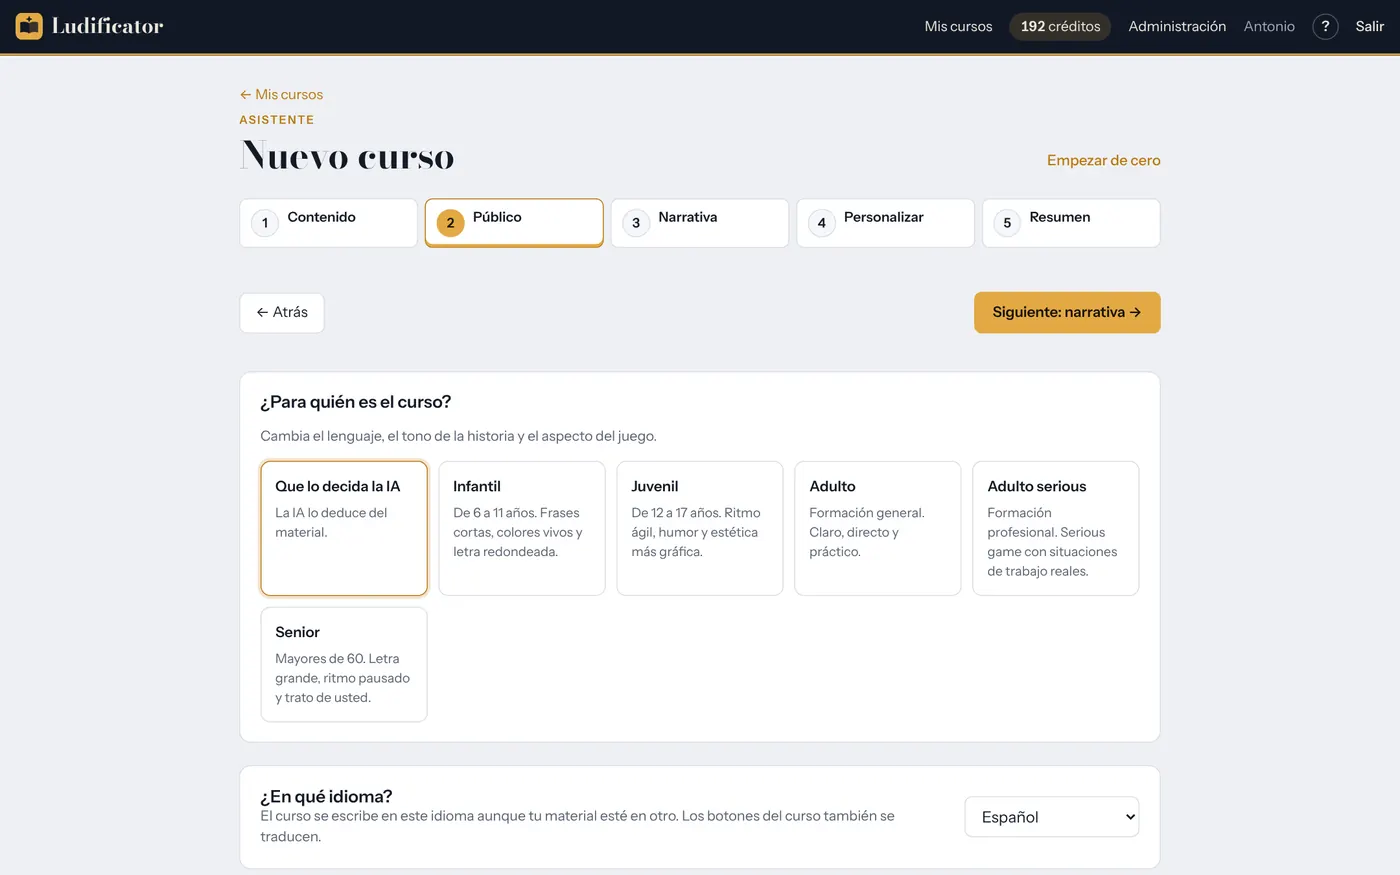Screen dimensions: 1400x875
Task: Choose the 'Que lo decida la IA' audience card
Action: click(x=344, y=528)
